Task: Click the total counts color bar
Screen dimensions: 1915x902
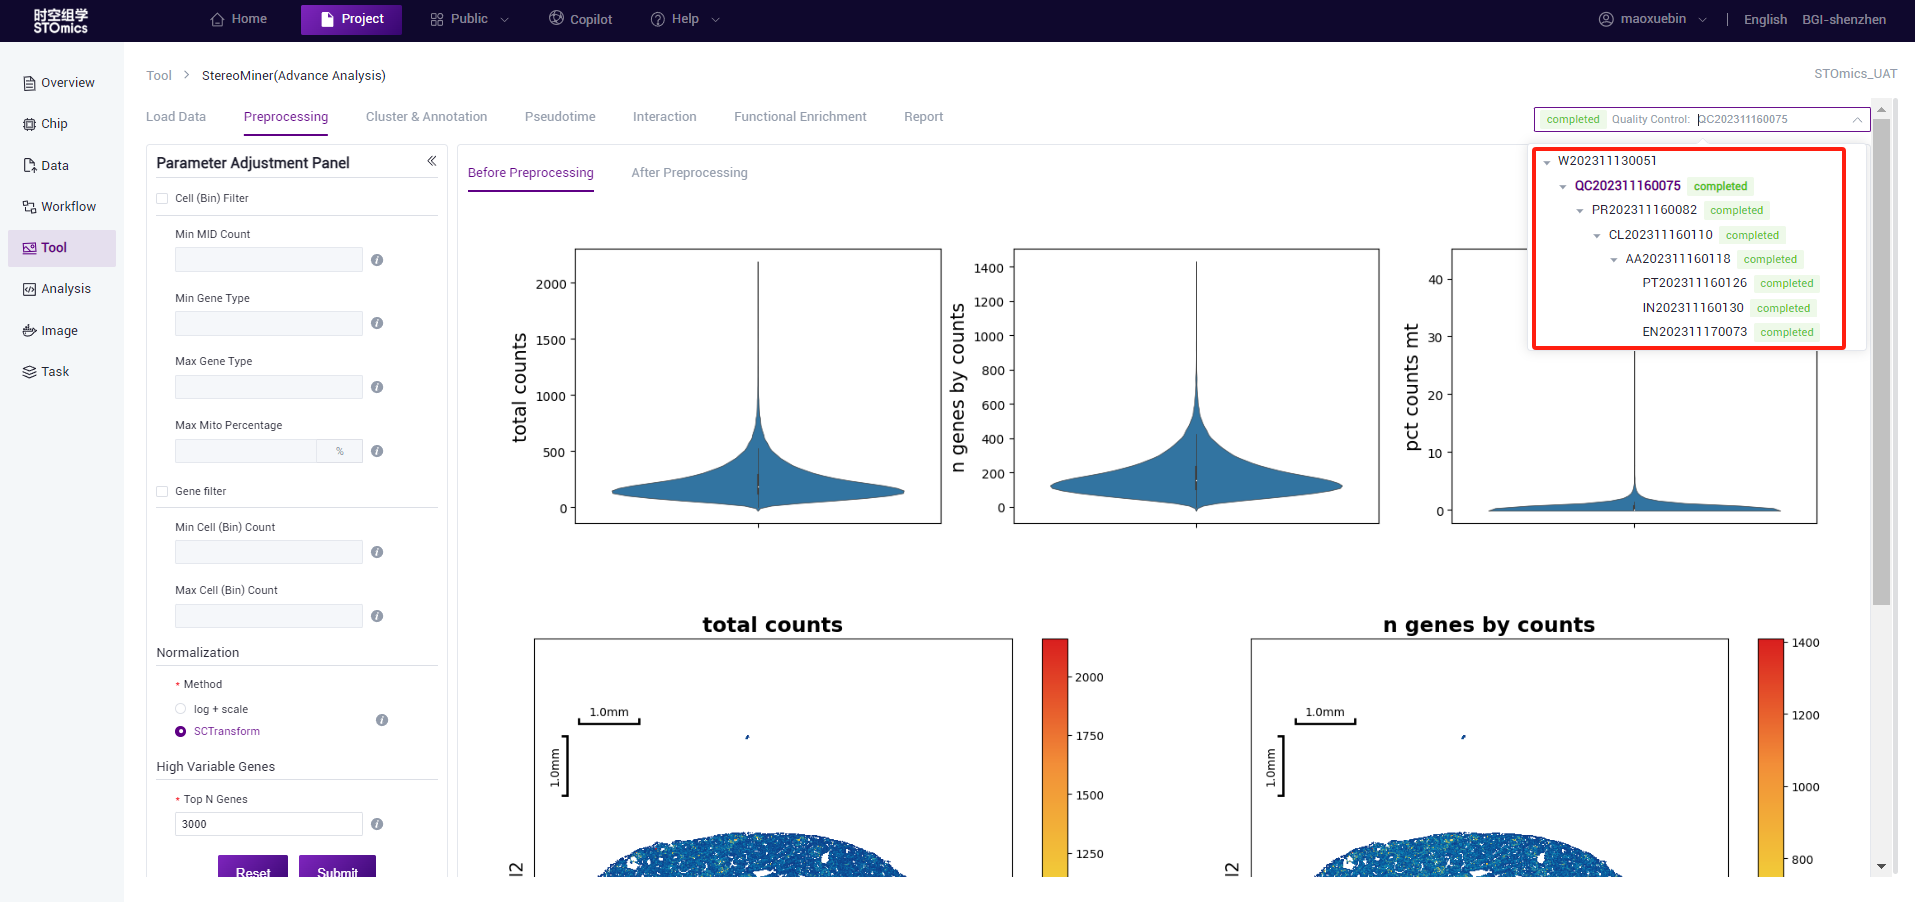Action: 1055,757
